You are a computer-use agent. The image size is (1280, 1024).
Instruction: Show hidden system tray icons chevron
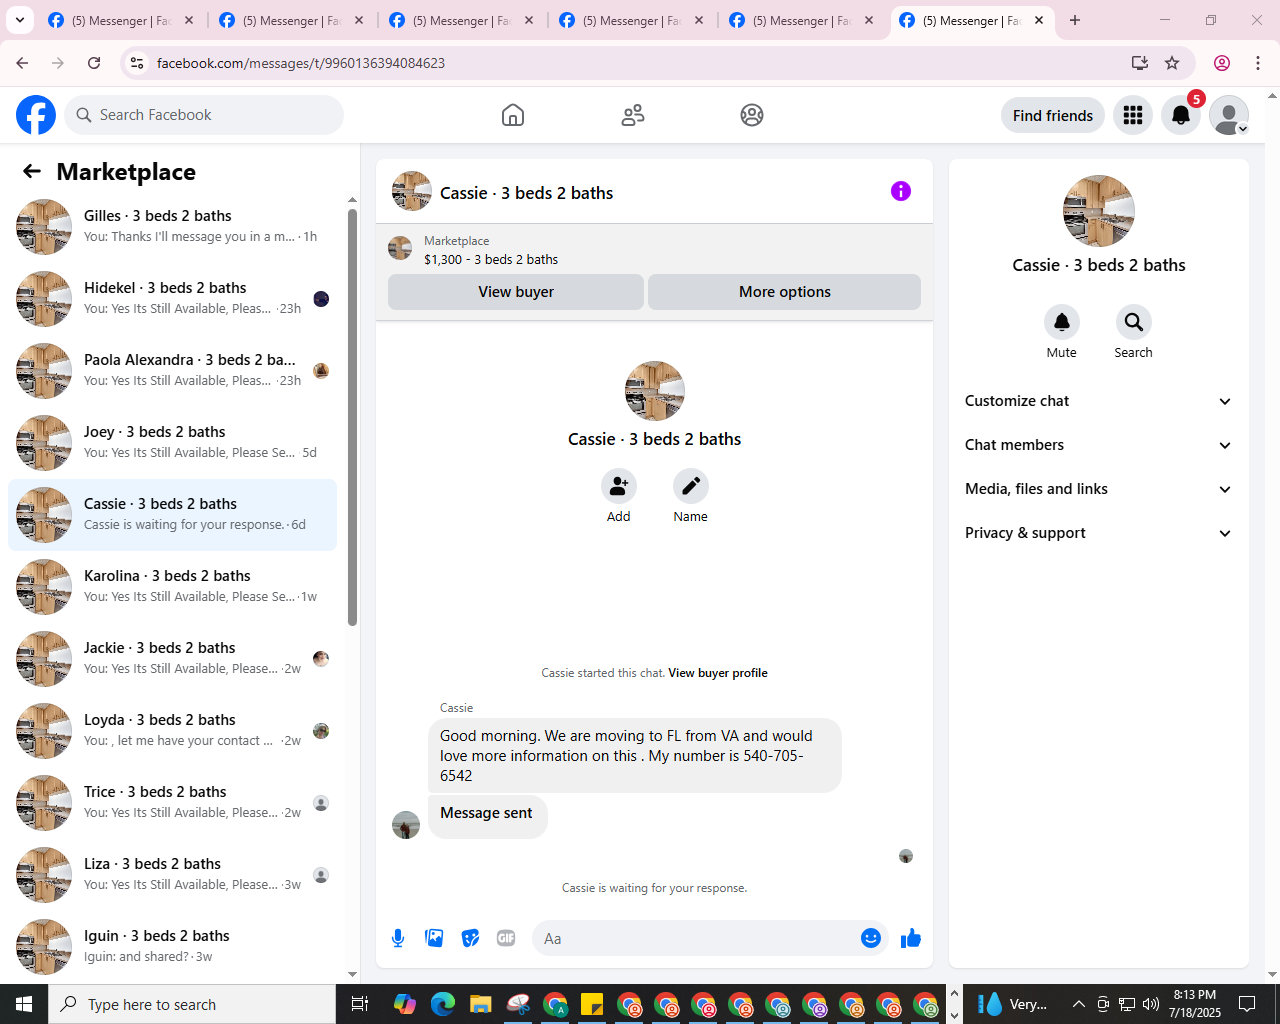(1078, 1004)
